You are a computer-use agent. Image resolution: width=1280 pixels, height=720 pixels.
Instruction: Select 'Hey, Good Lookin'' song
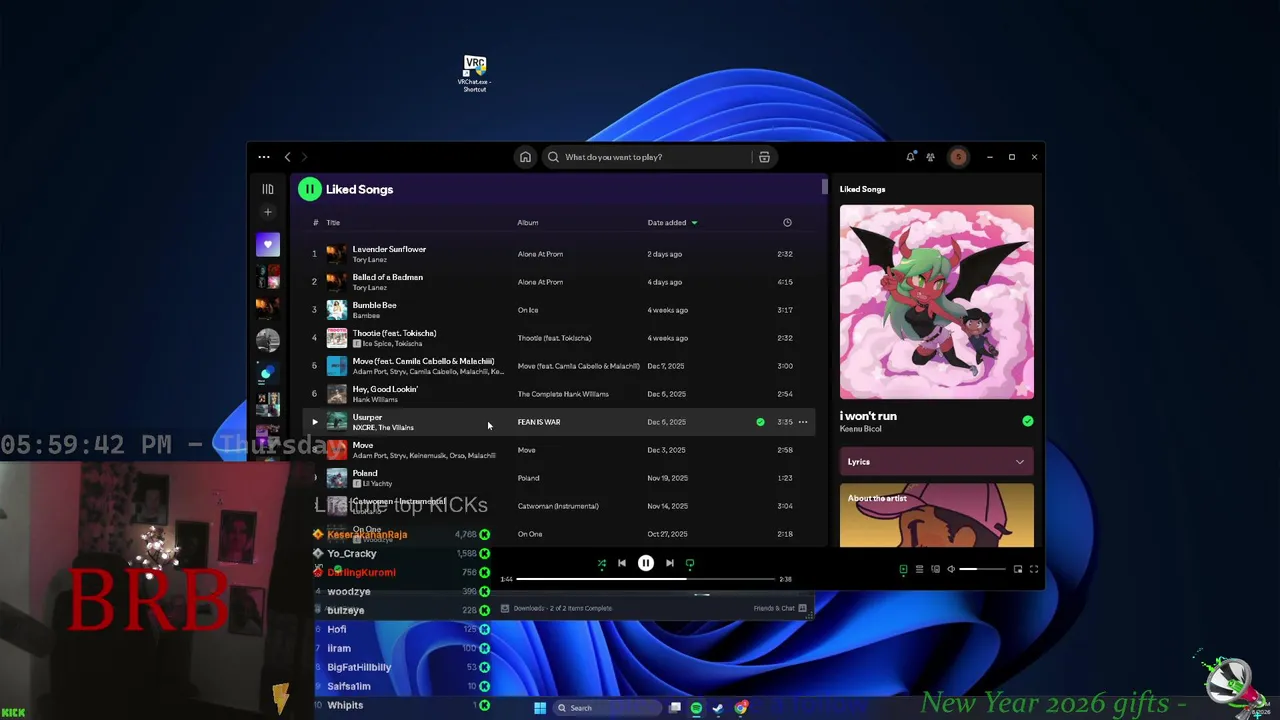coord(385,389)
